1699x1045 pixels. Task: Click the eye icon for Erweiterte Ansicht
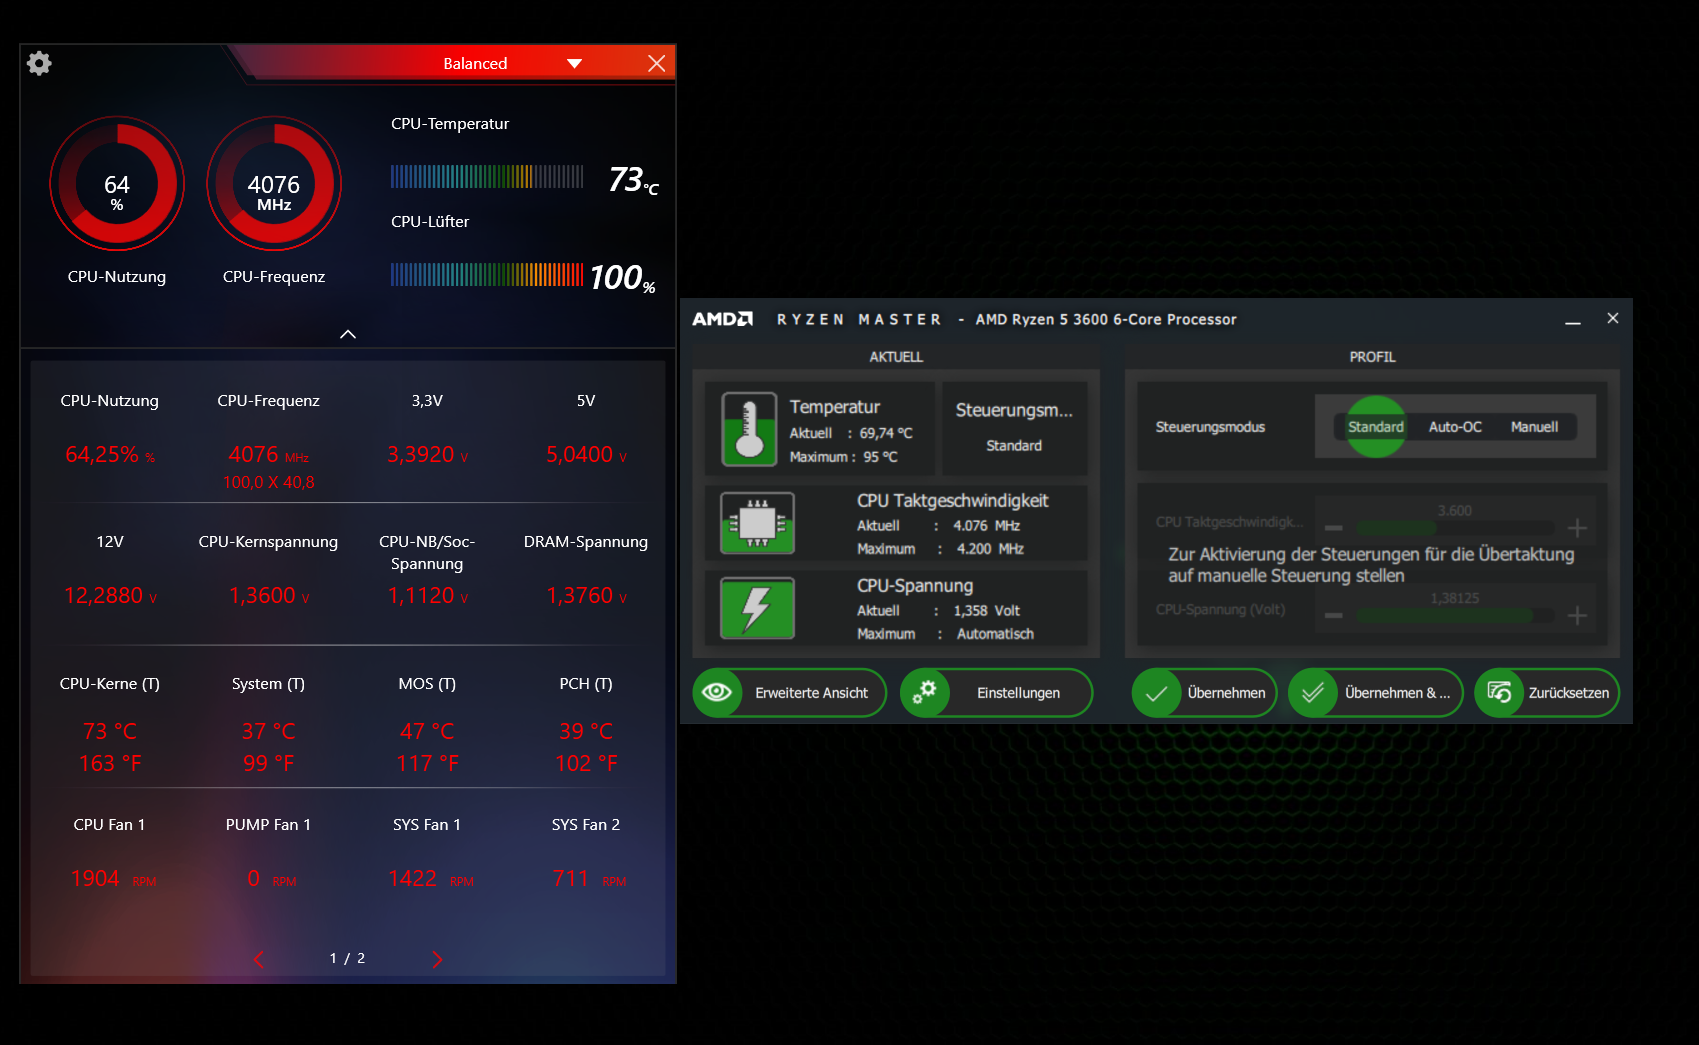point(717,693)
